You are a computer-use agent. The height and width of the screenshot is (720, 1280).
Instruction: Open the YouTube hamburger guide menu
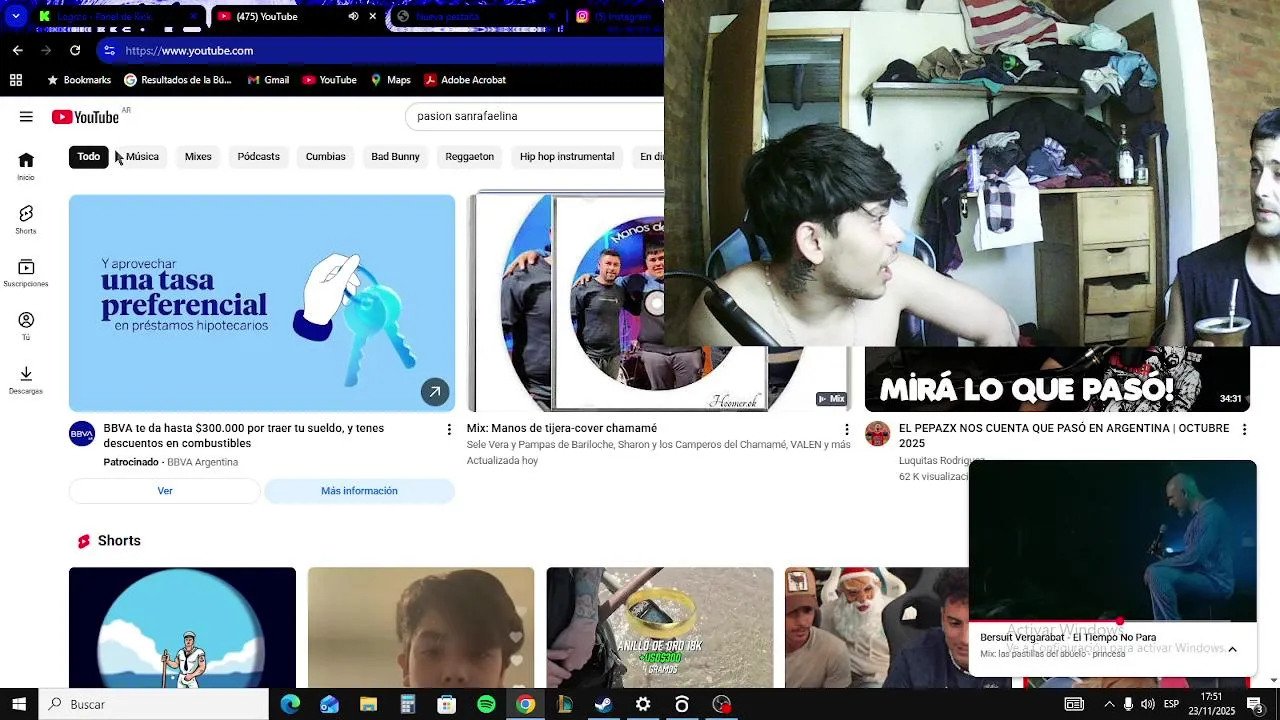point(26,117)
